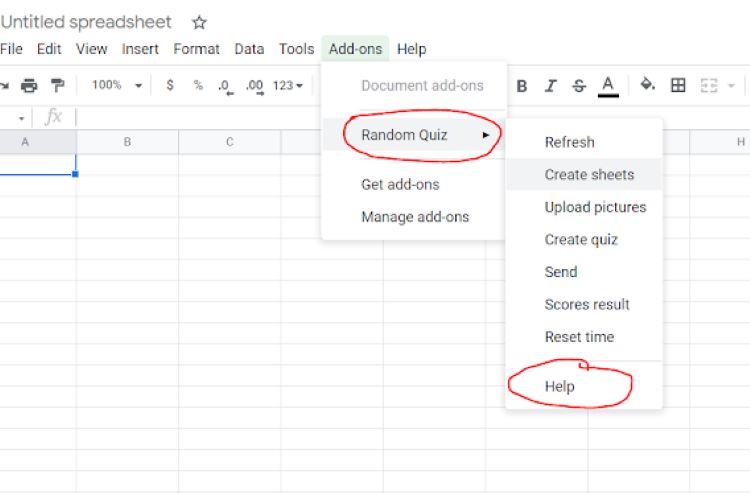Open the Data menu

coord(249,49)
